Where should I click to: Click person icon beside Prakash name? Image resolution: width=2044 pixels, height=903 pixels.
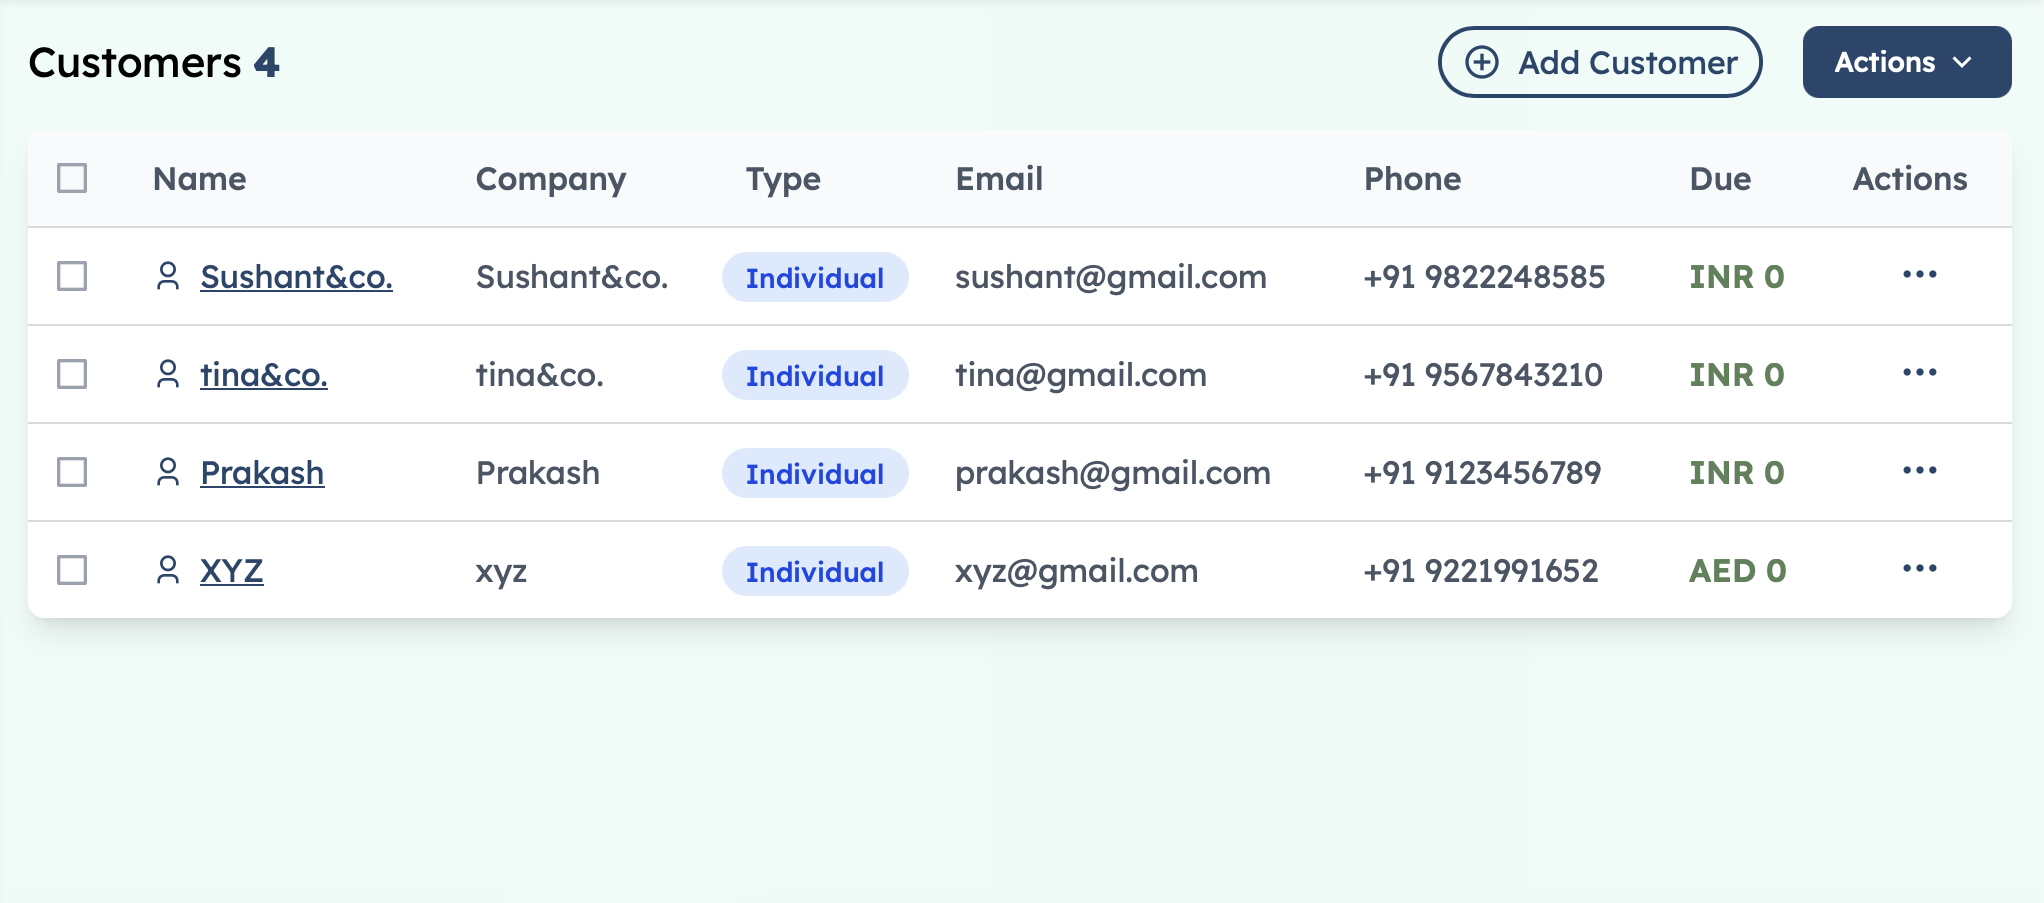coord(168,472)
